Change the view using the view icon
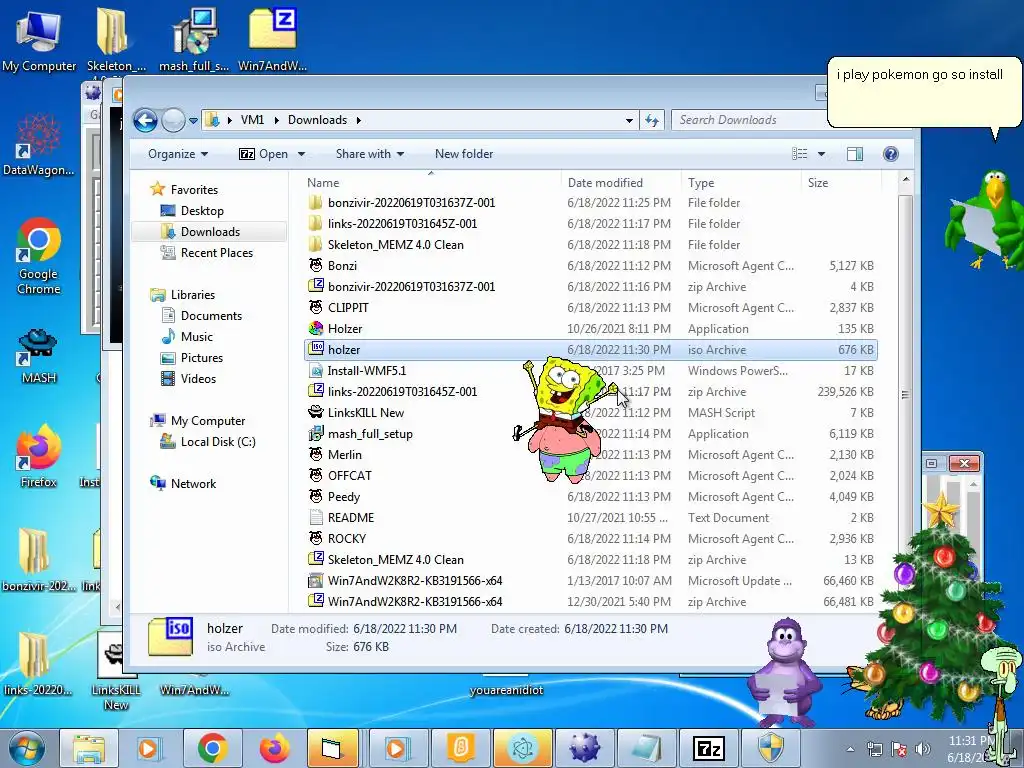The width and height of the screenshot is (1024, 768). coord(799,154)
